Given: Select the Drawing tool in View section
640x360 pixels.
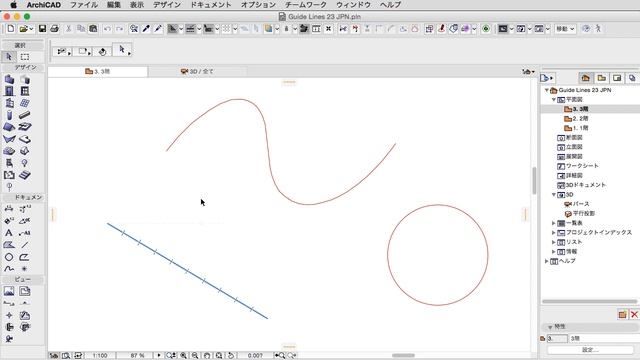Looking at the screenshot, I should [x=25, y=291].
